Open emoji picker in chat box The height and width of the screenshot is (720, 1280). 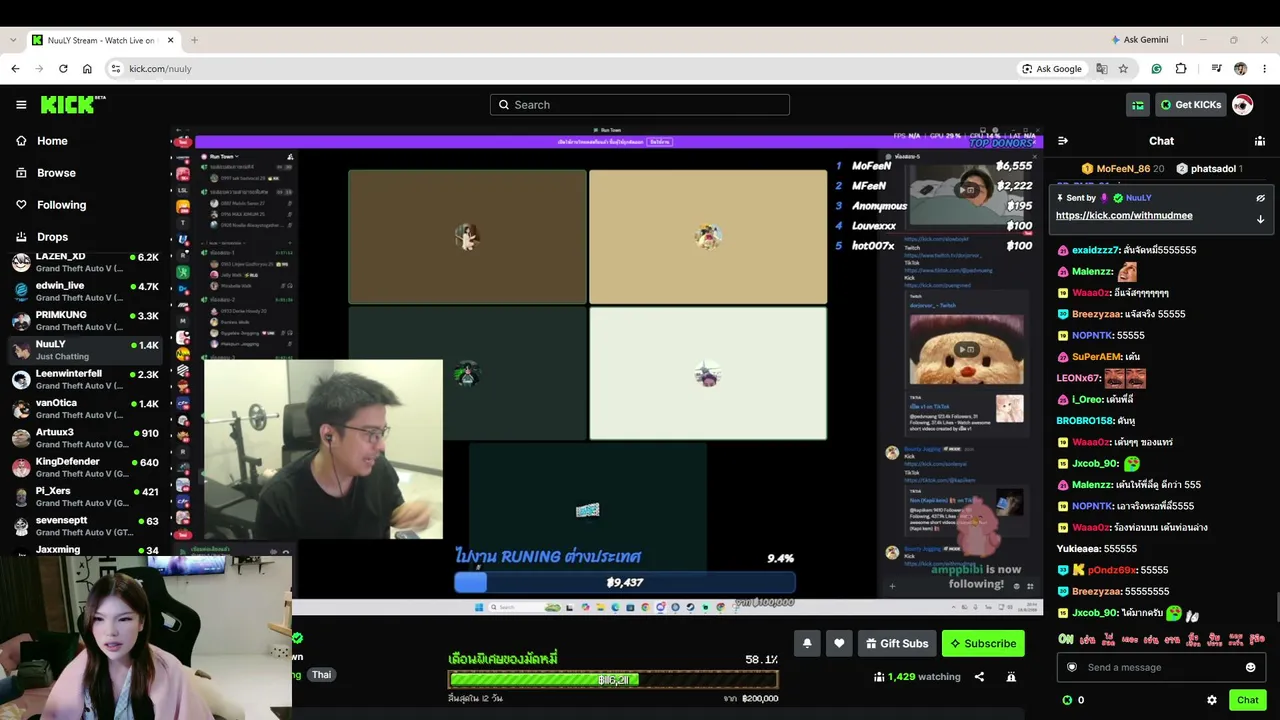click(1250, 667)
